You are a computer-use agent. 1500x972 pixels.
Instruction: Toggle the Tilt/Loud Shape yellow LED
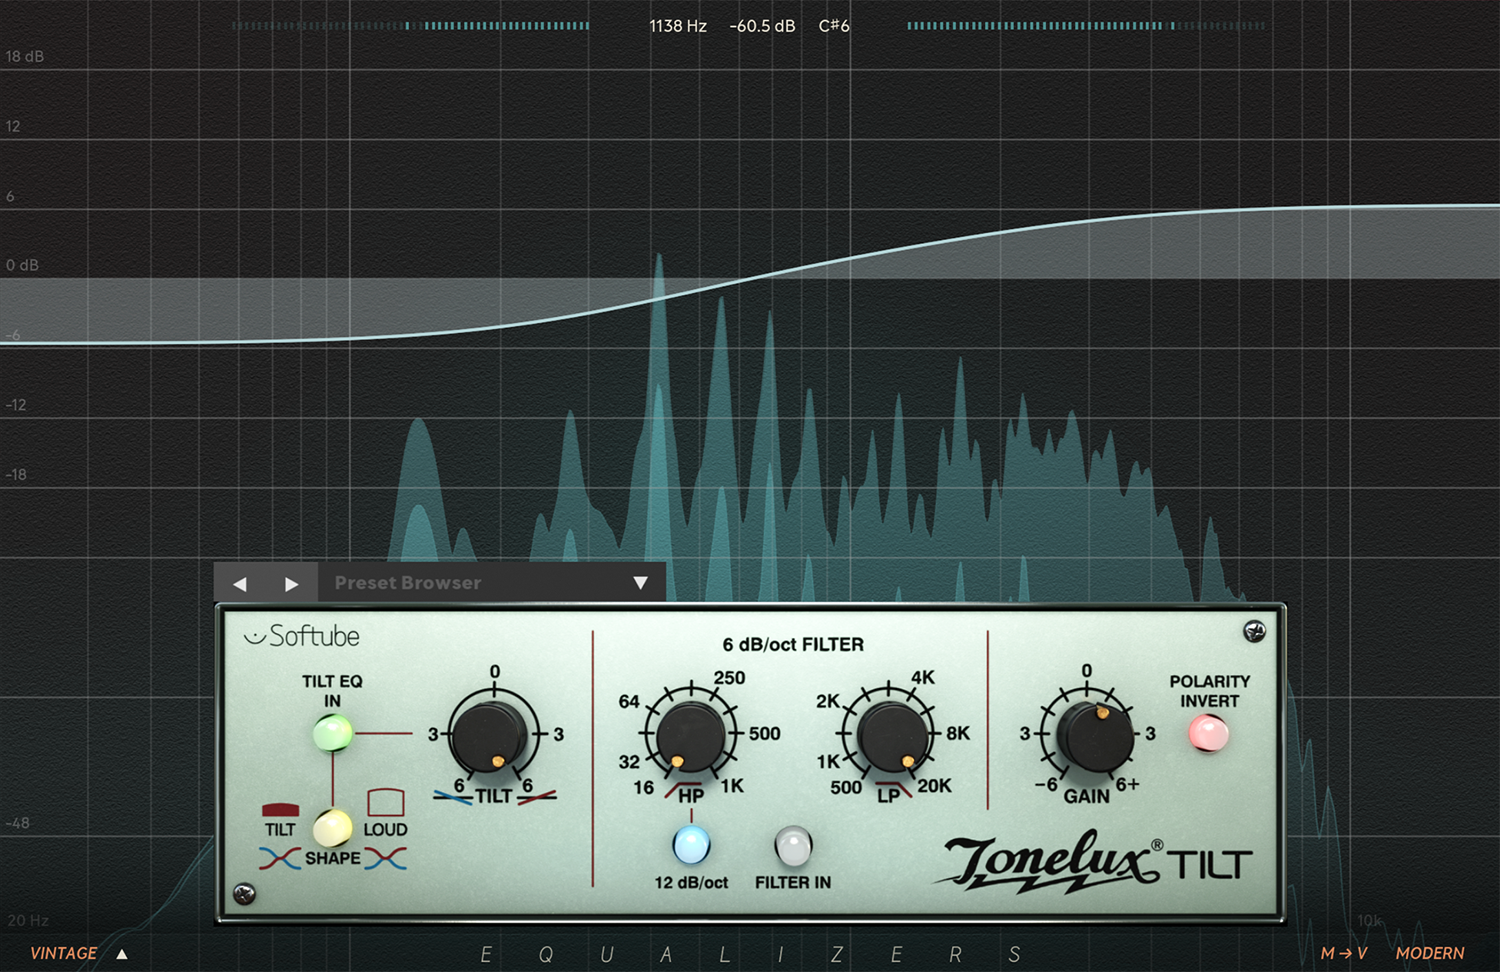pos(332,828)
